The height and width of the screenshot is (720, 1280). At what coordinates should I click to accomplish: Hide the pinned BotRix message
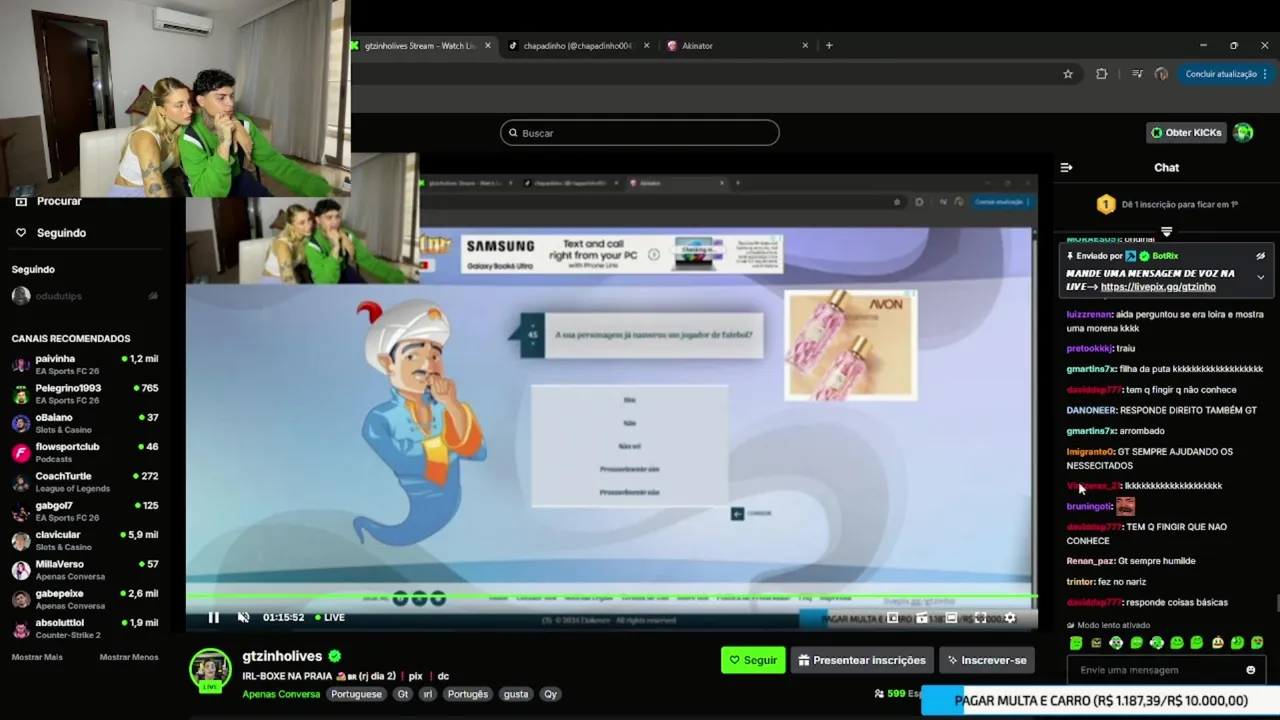[1260, 256]
